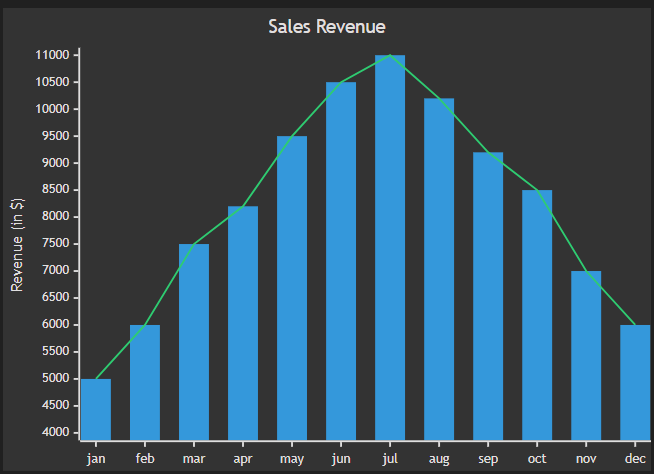Screen dimensions: 654x474
Task: Click the 'oct' x-axis label
Action: pyautogui.click(x=537, y=459)
